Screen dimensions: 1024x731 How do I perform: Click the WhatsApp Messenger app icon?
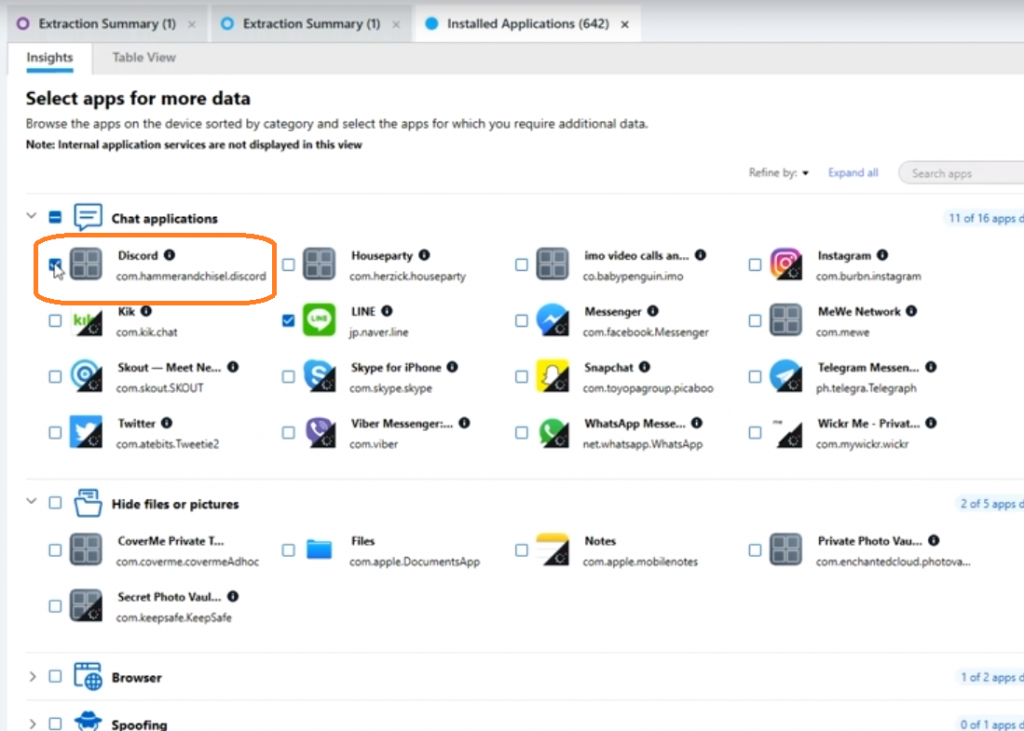[552, 432]
